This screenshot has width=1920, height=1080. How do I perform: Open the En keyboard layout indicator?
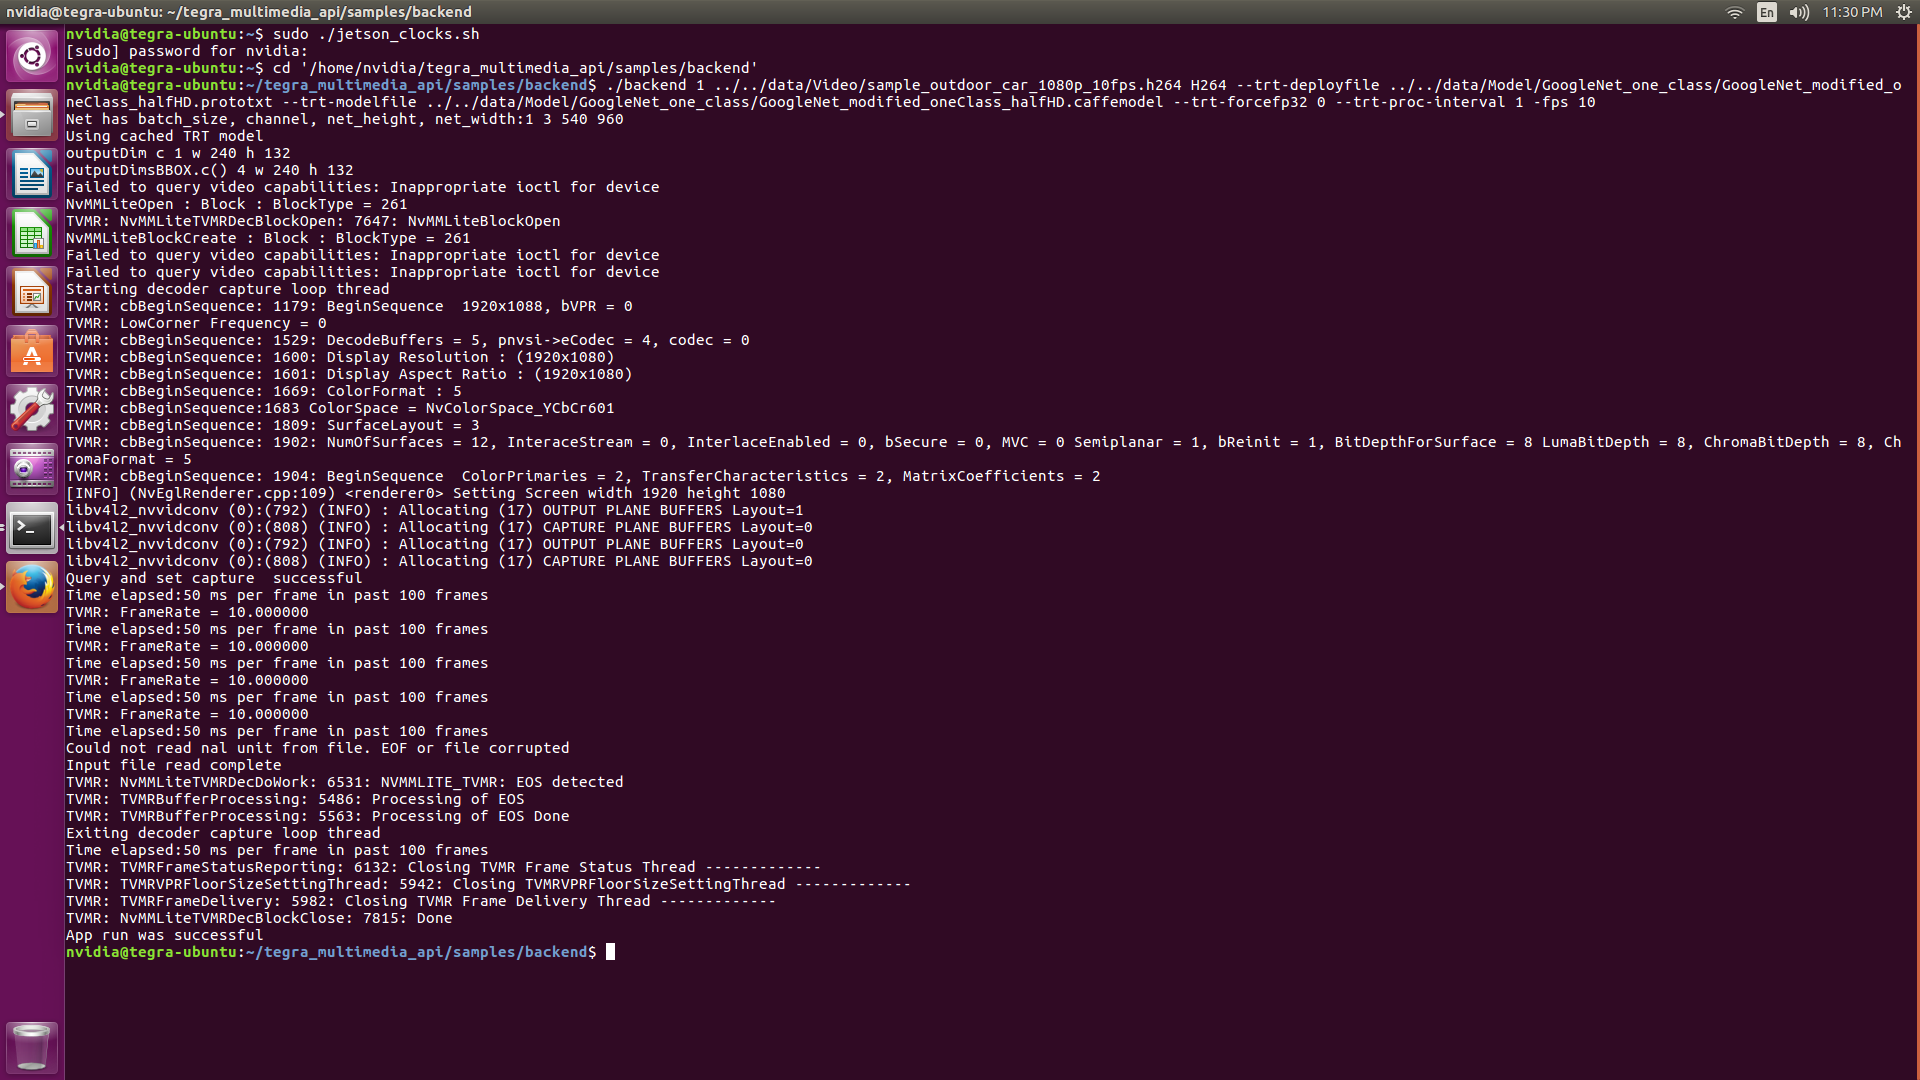(1767, 12)
